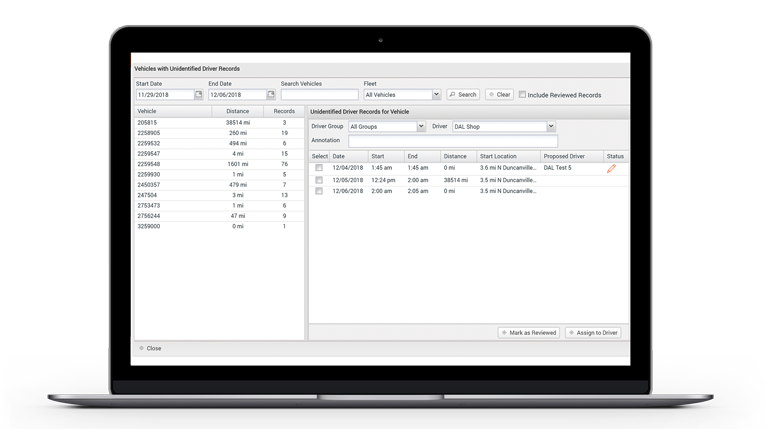Click the 12:24 pm start time cell
This screenshot has height=429, width=770.
pos(383,180)
